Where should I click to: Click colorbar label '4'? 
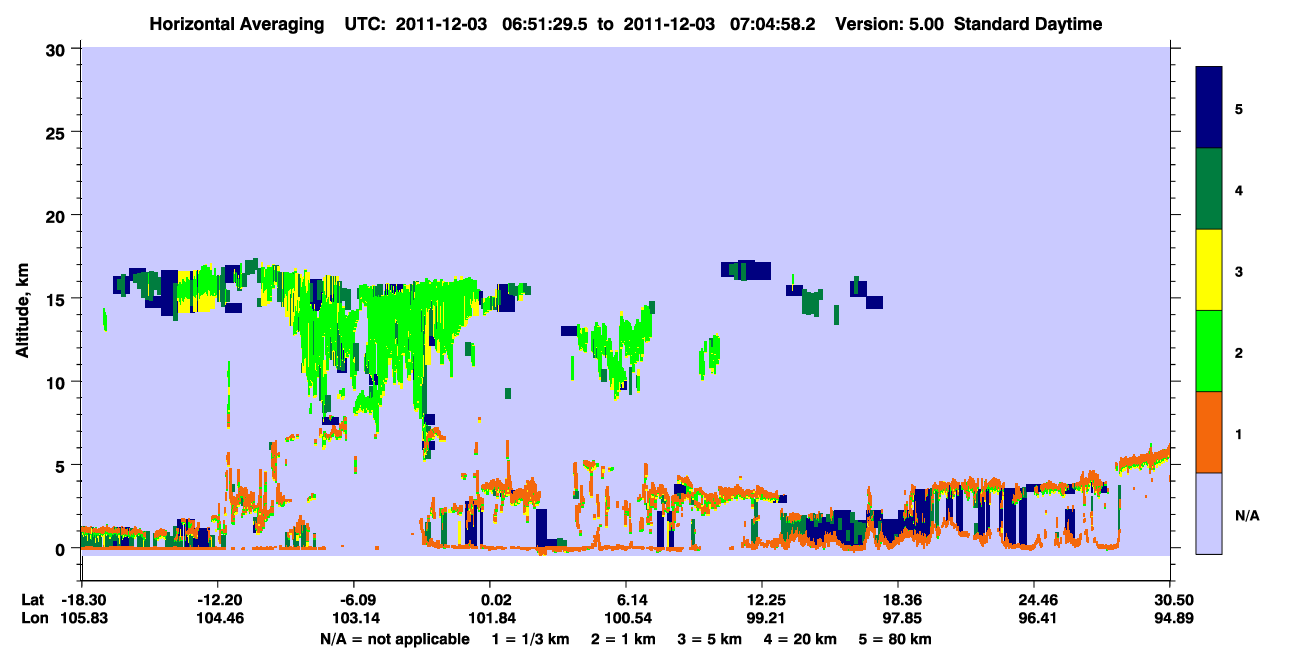(1239, 189)
